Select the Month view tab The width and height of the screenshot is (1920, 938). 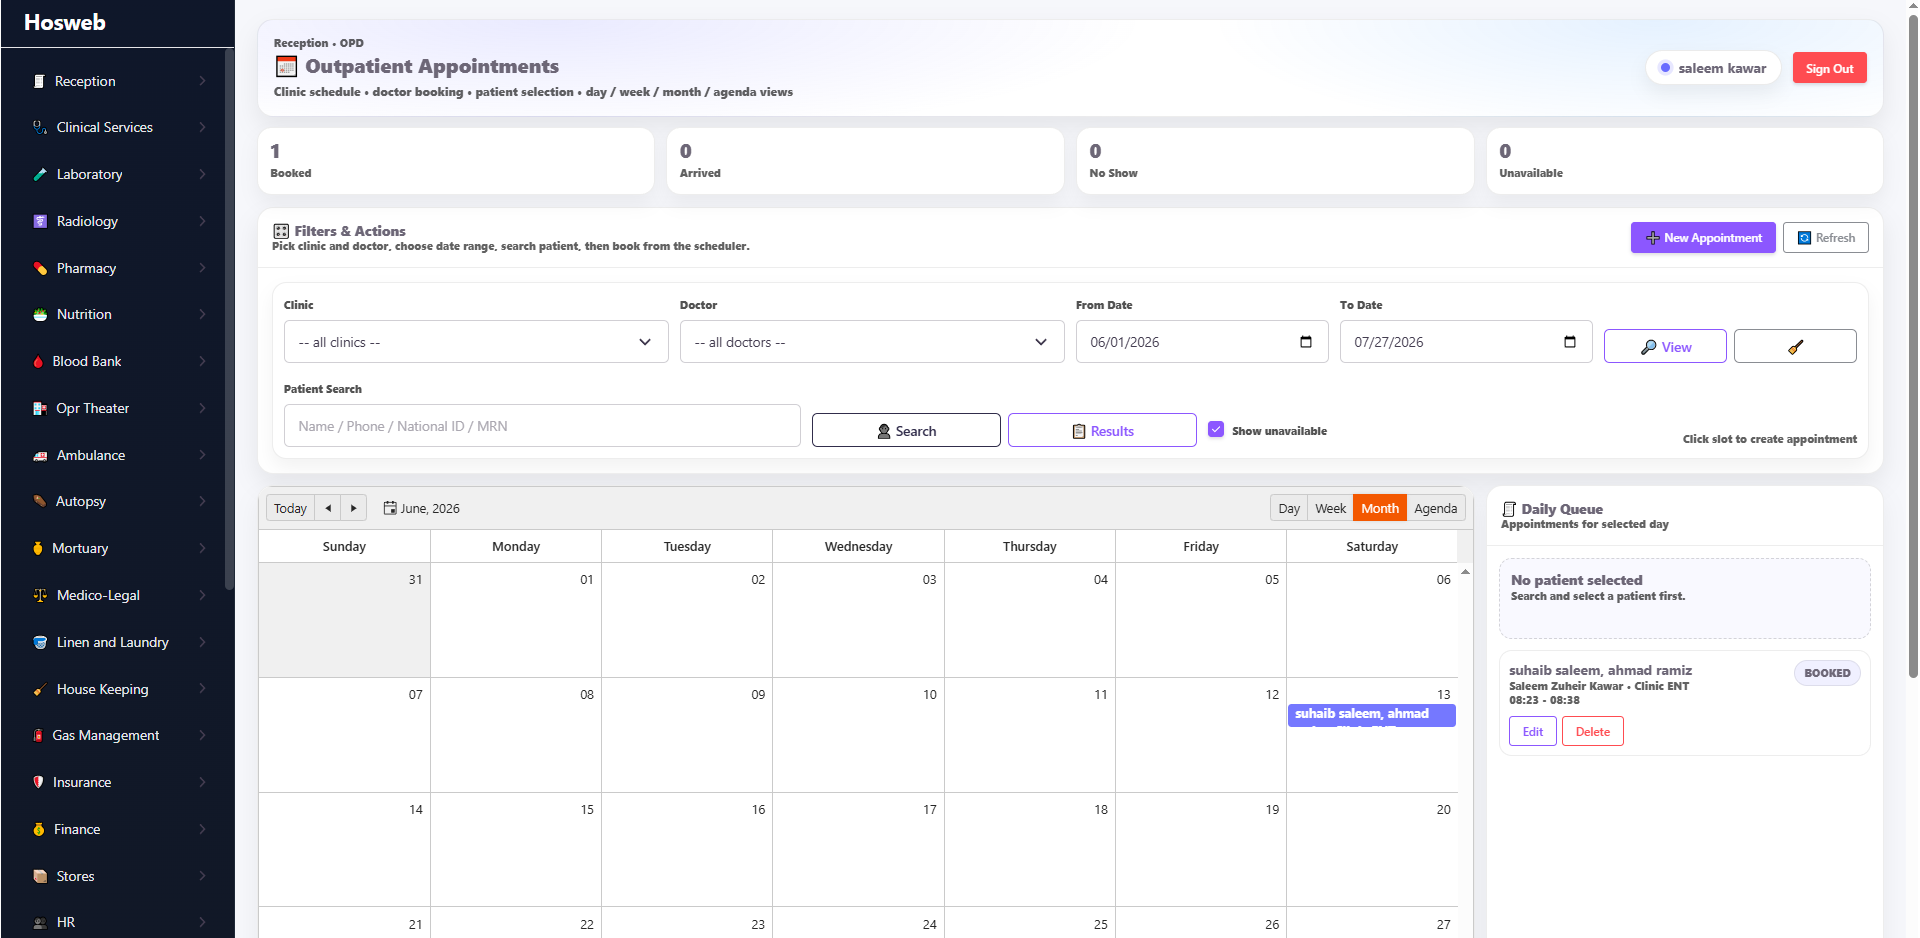pos(1379,508)
